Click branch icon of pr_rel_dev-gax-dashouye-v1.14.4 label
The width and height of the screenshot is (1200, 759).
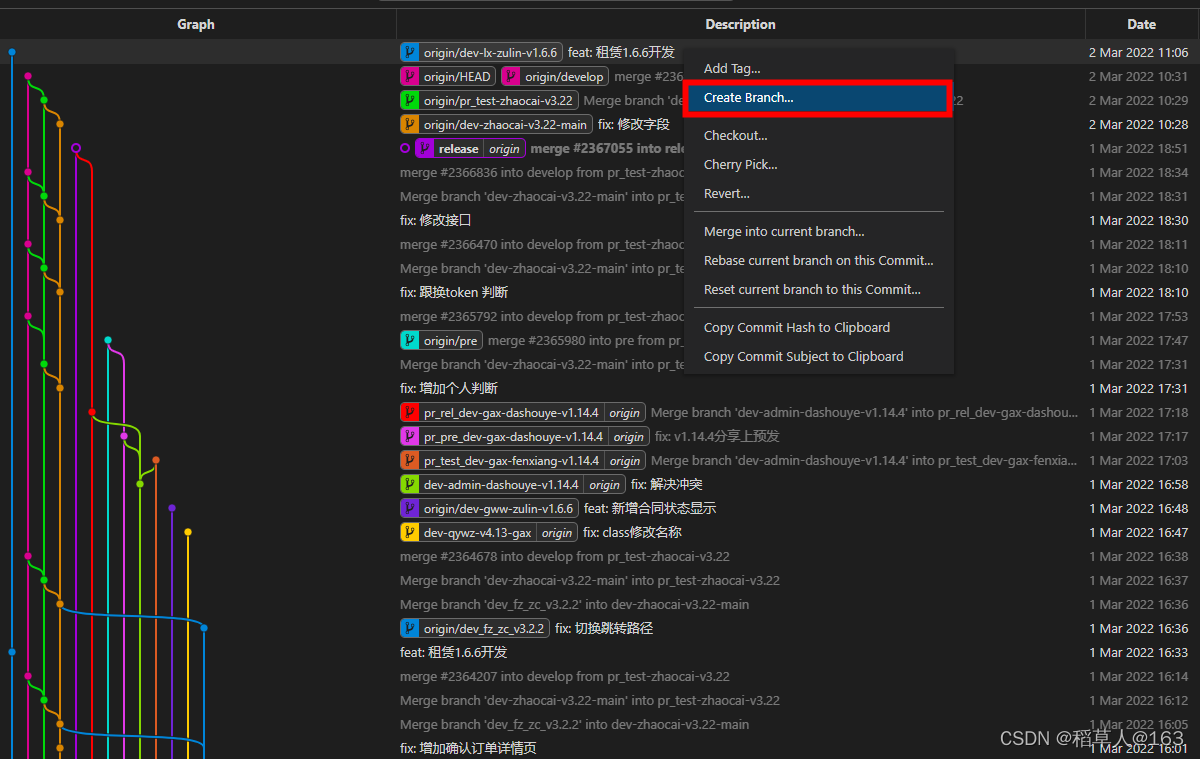pos(409,412)
